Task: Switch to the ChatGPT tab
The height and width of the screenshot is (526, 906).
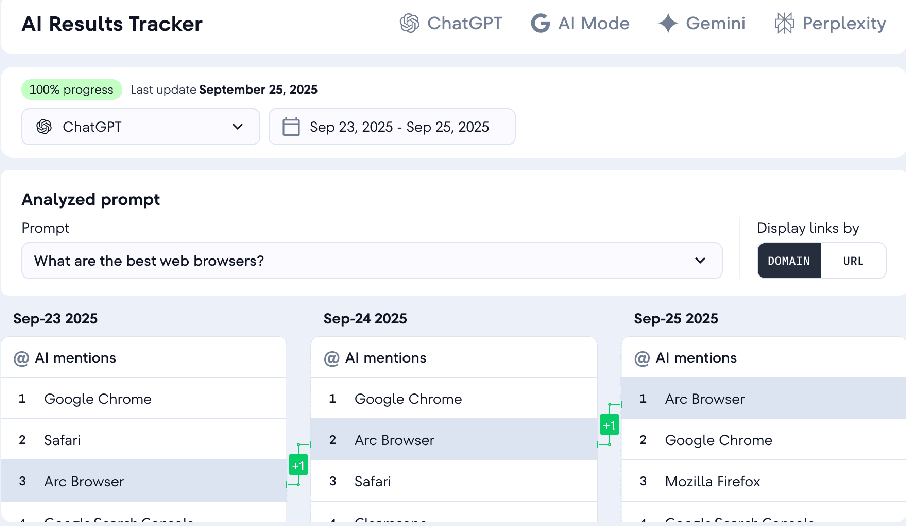Action: point(451,23)
